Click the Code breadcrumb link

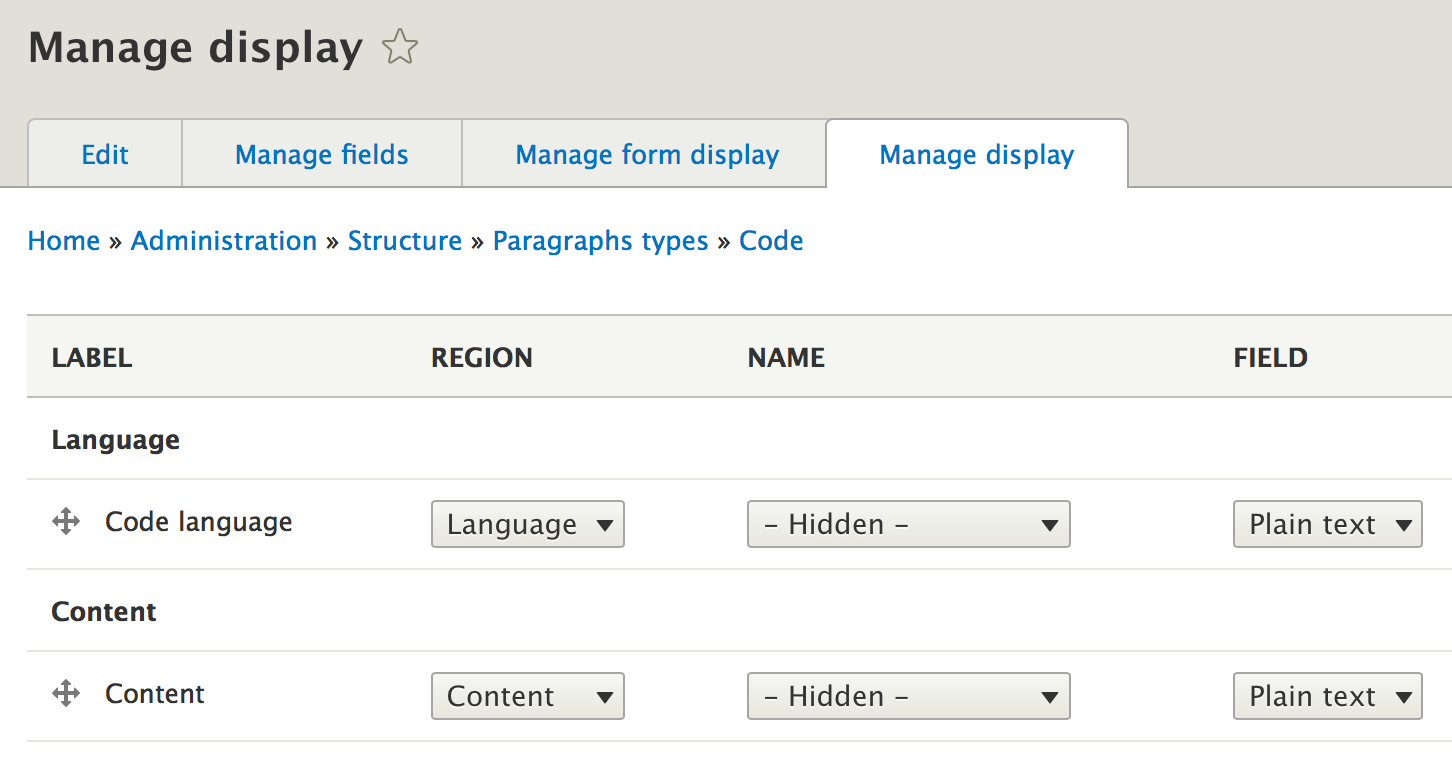[771, 240]
